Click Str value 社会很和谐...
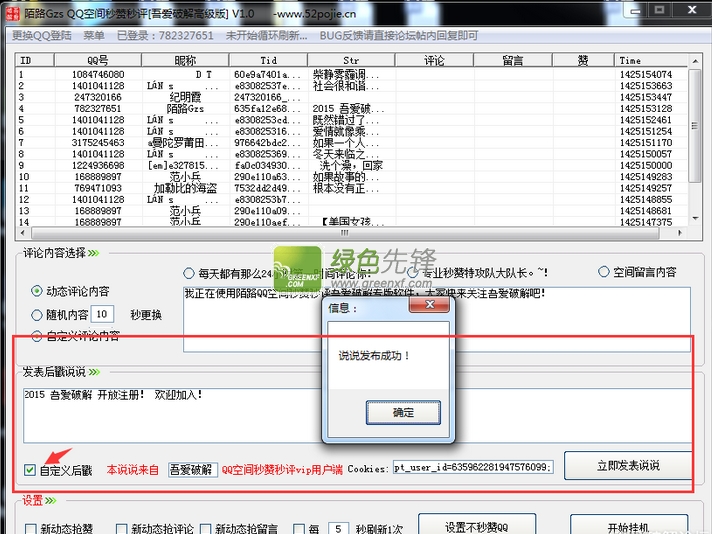 [346, 86]
